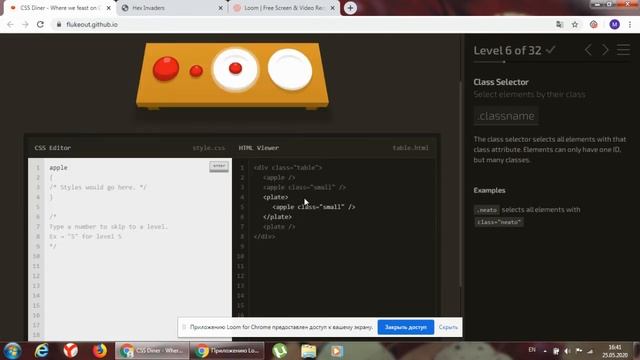Open uTorrent from the taskbar
Image resolution: width=640 pixels, height=360 pixels.
(x=280, y=351)
